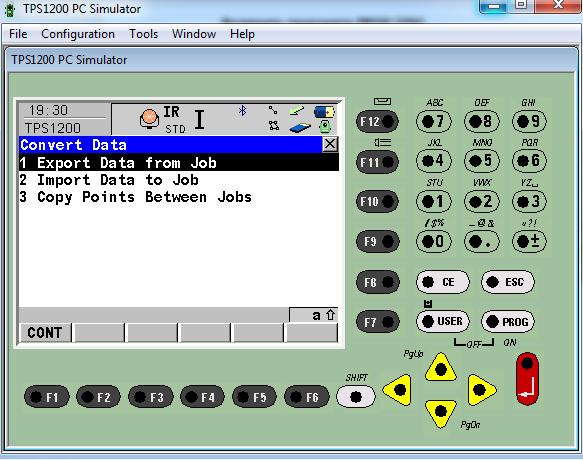
Task: Click the F10 side key
Action: (377, 201)
